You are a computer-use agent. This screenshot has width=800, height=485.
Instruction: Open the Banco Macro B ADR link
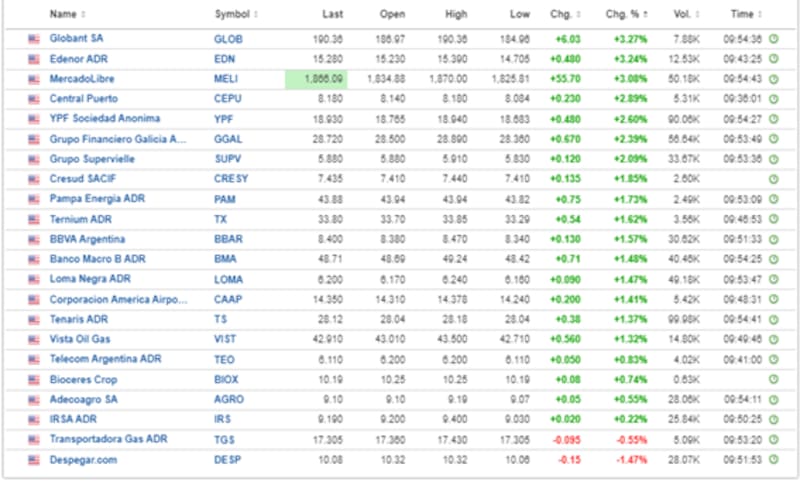[98, 259]
